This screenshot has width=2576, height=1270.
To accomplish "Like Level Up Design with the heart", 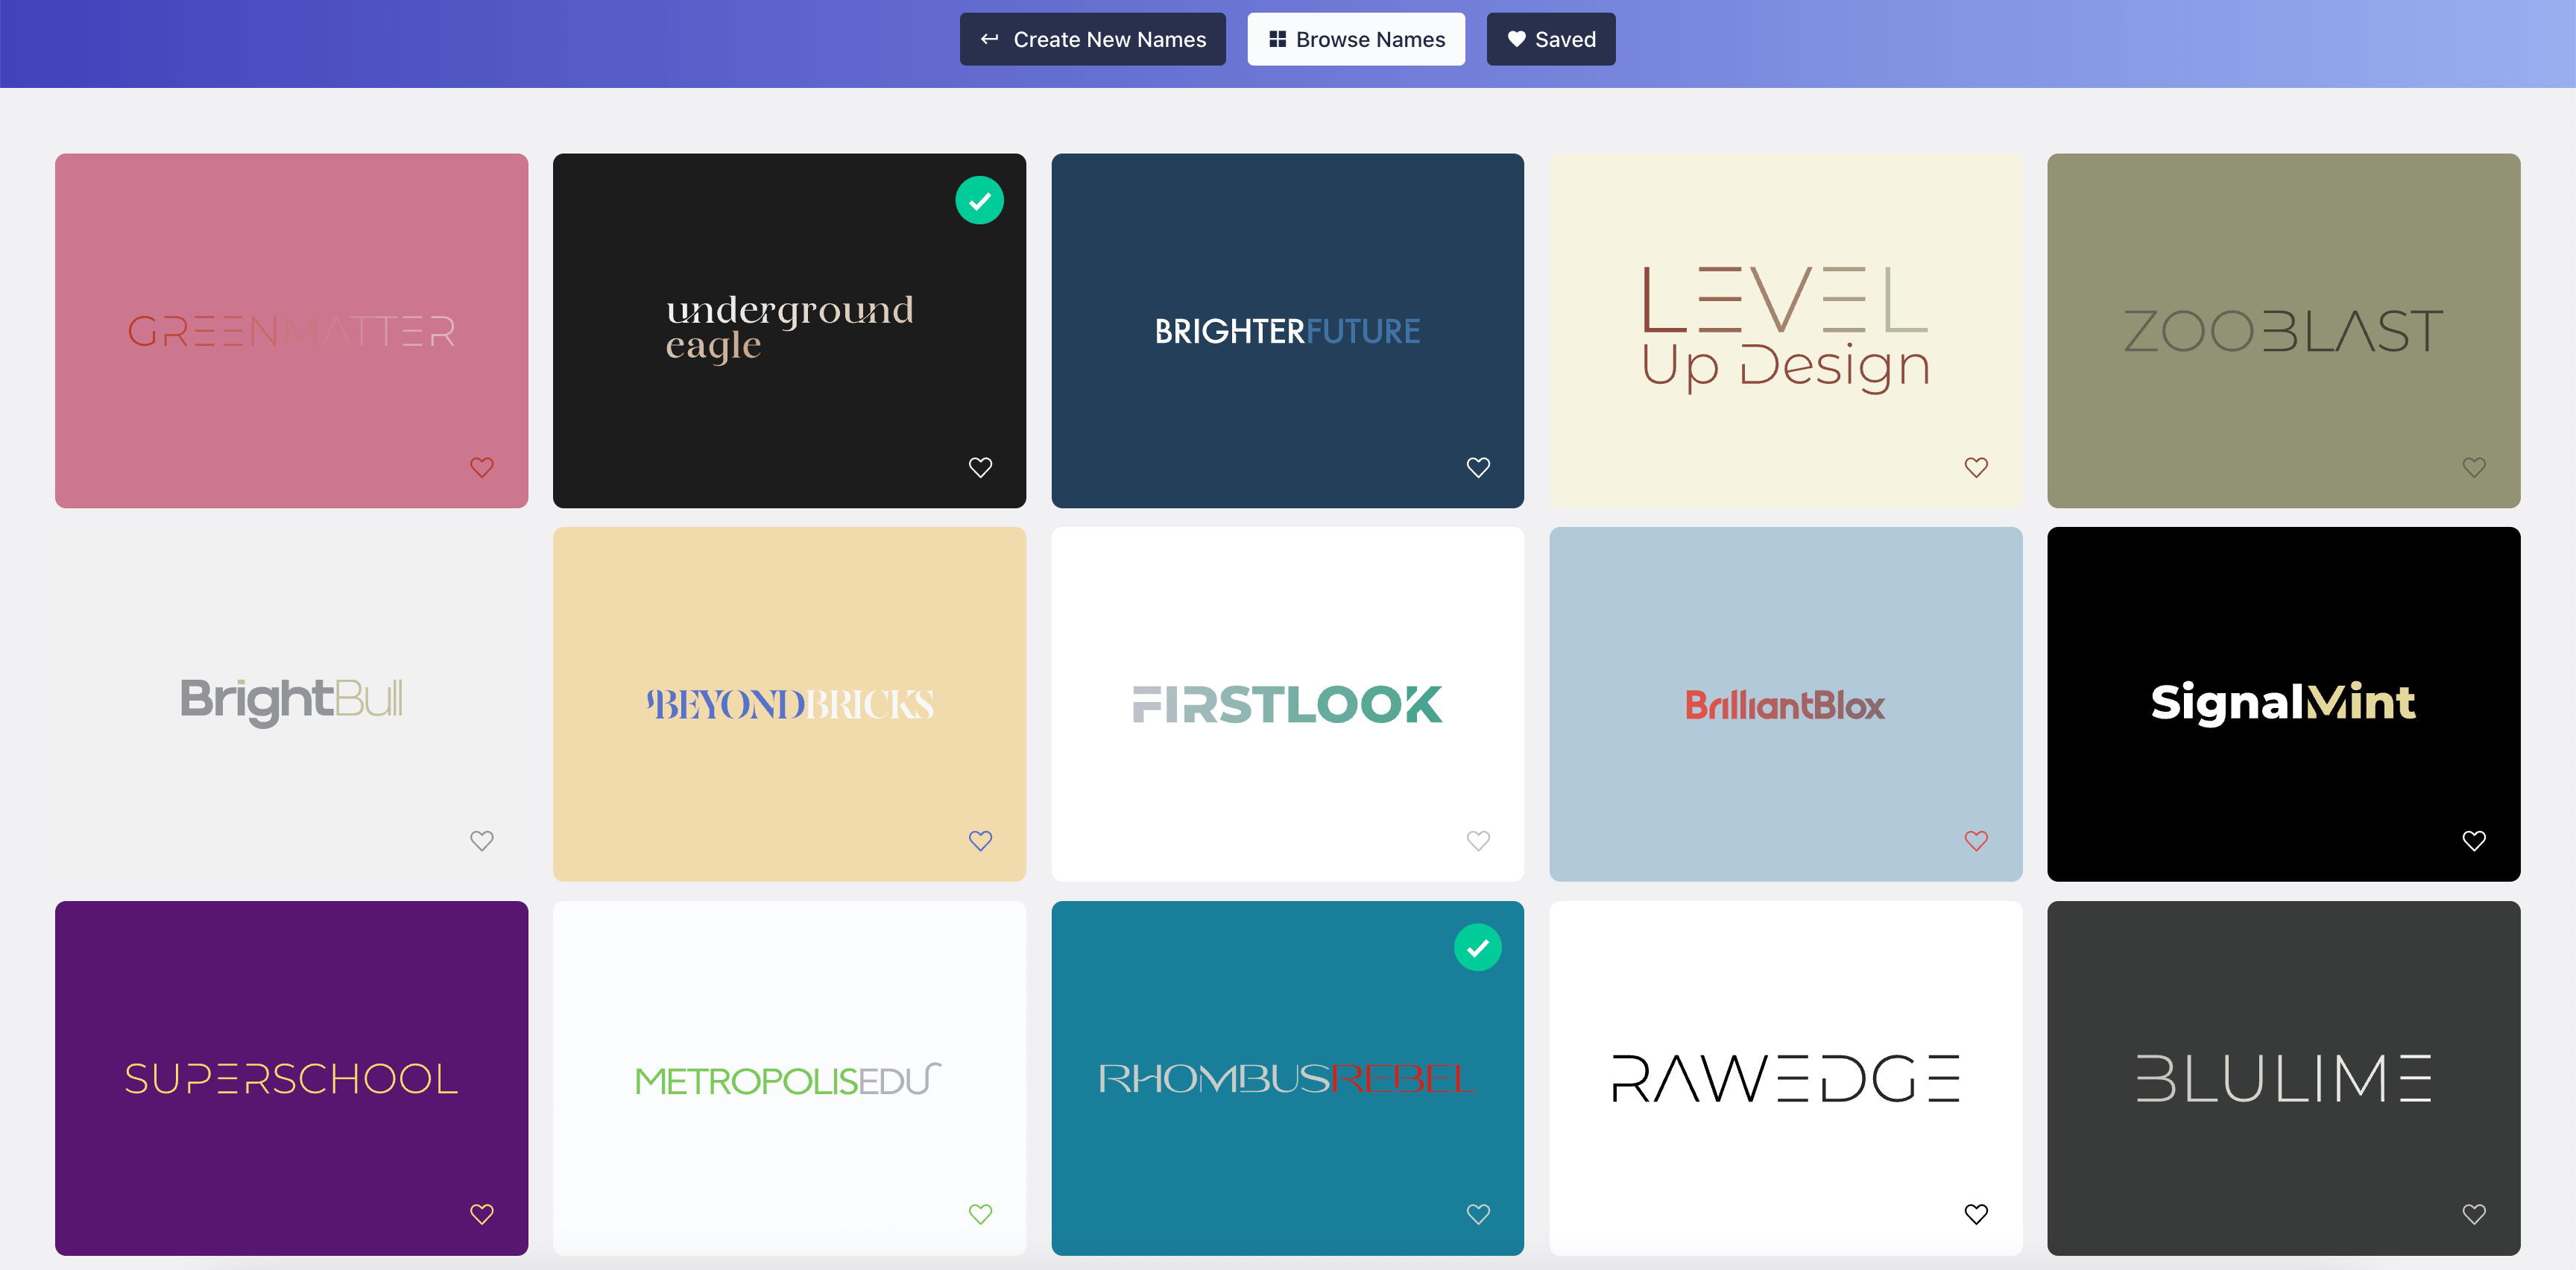I will pyautogui.click(x=1976, y=467).
